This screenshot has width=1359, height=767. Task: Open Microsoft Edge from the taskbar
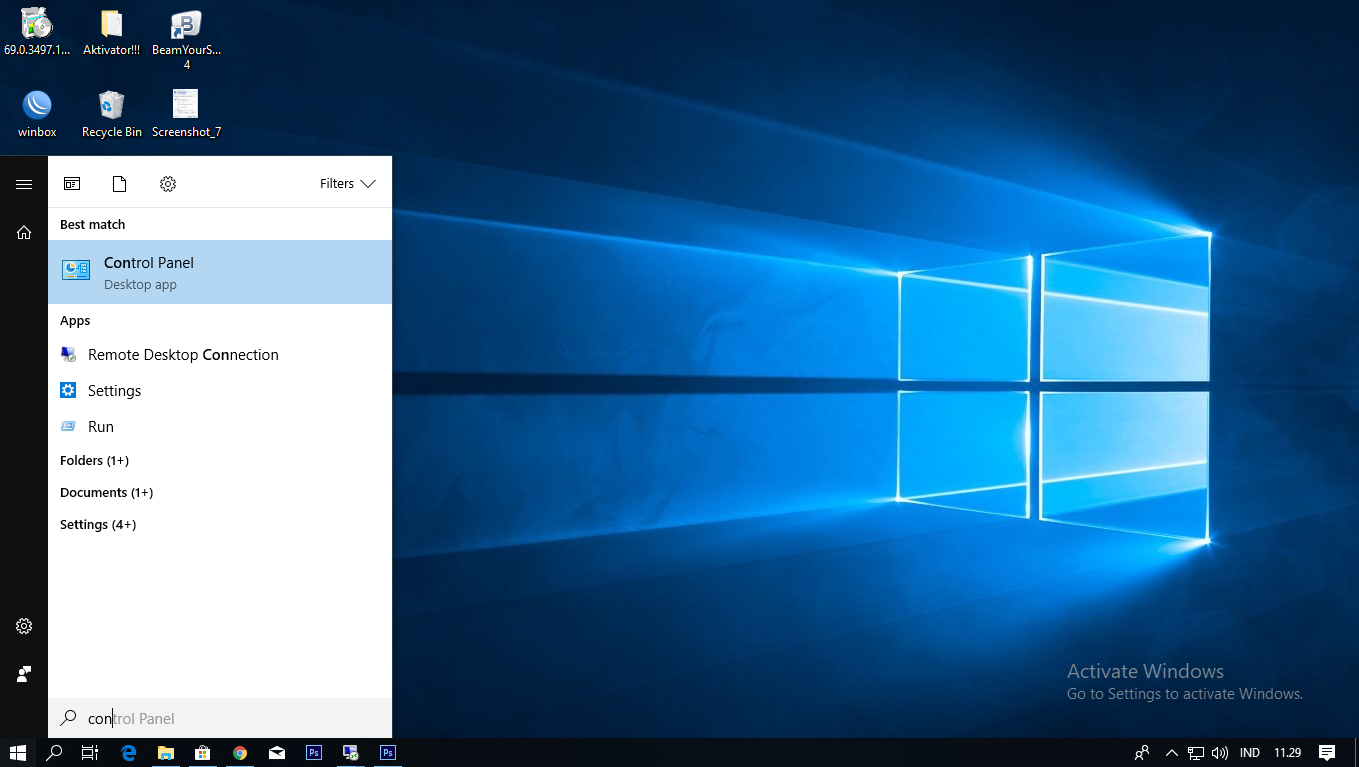coord(128,752)
